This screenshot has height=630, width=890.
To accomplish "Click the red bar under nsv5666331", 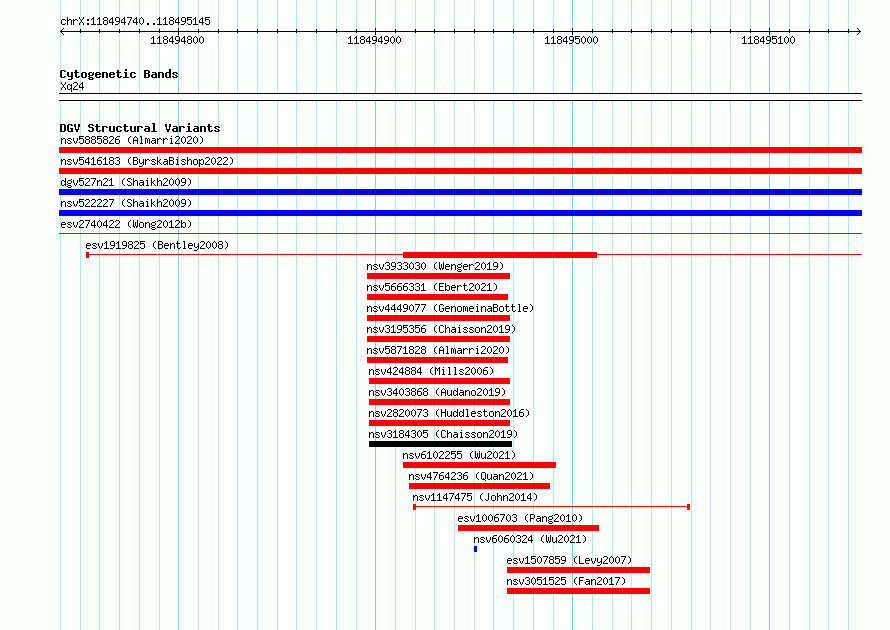I will point(437,297).
